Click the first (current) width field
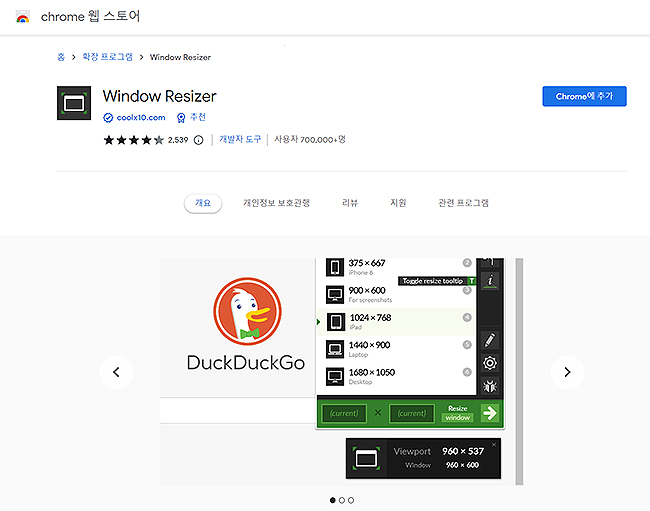 [x=344, y=413]
